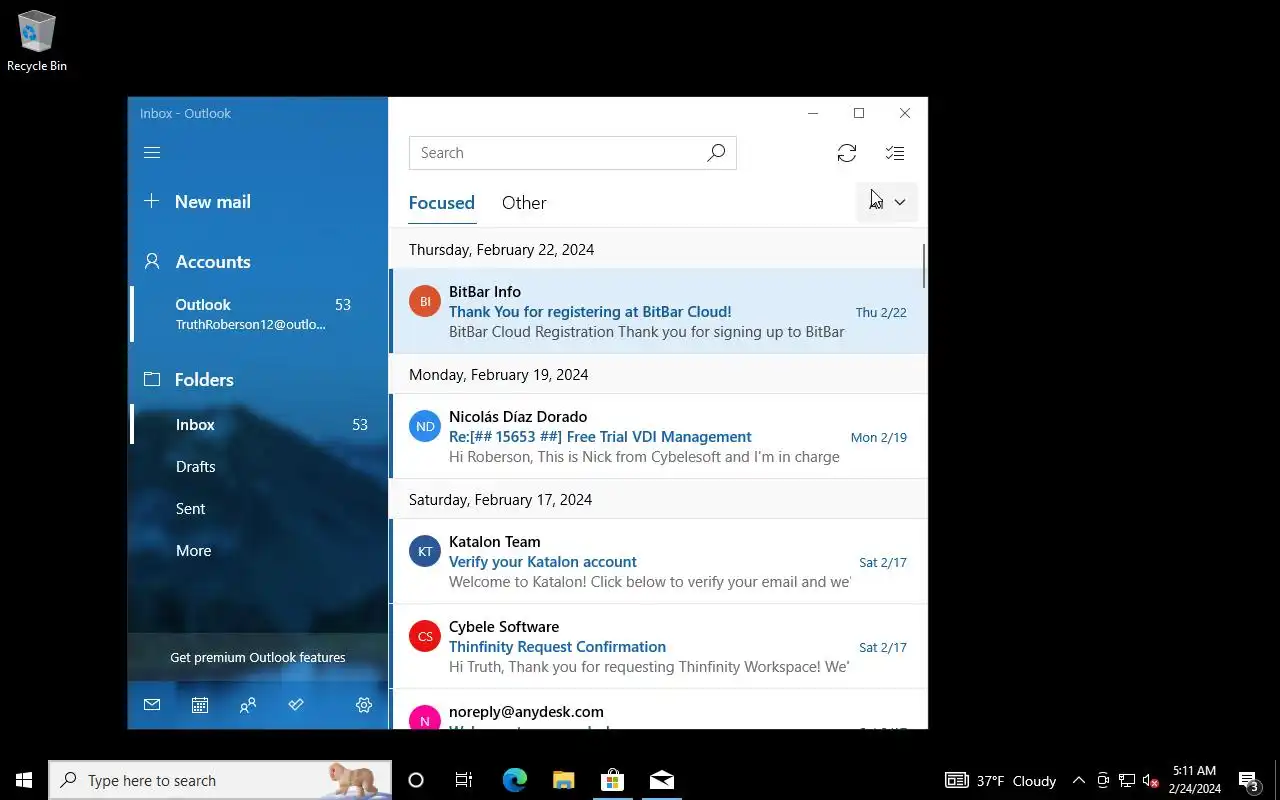Switch to Other tab
1280x800 pixels.
524,203
